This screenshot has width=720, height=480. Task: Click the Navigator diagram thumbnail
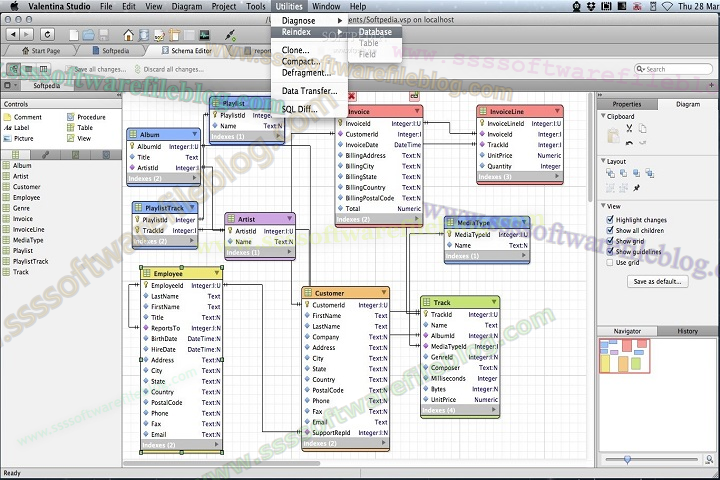point(624,356)
